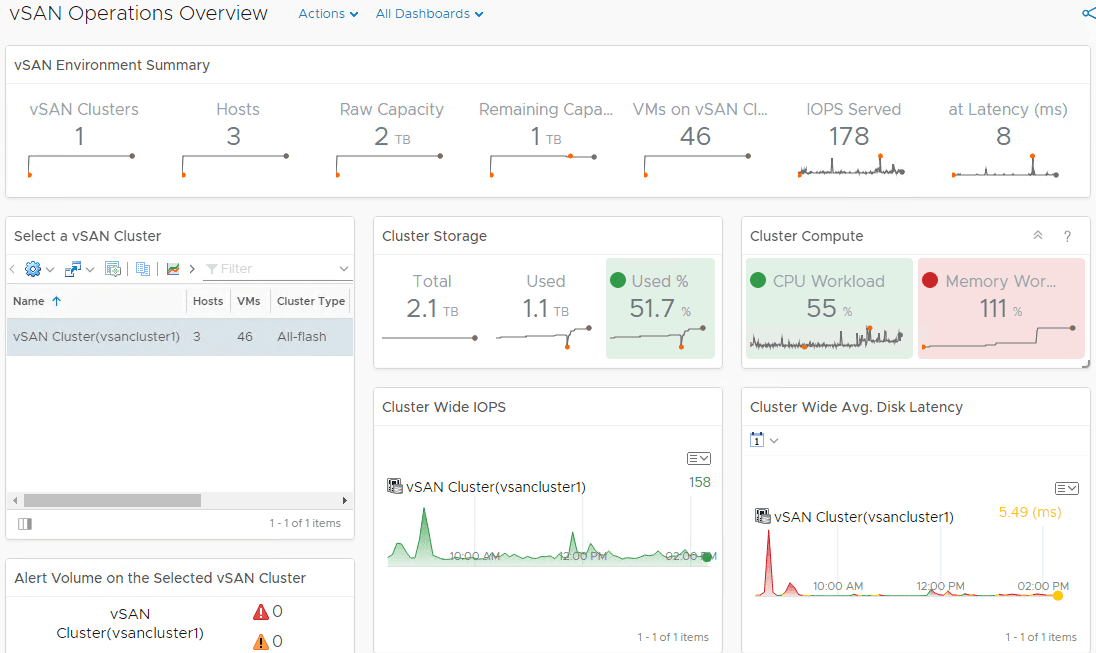This screenshot has width=1096, height=653.
Task: Toggle the legend on Cluster Wide Avg. Disk Latency
Action: point(1066,488)
